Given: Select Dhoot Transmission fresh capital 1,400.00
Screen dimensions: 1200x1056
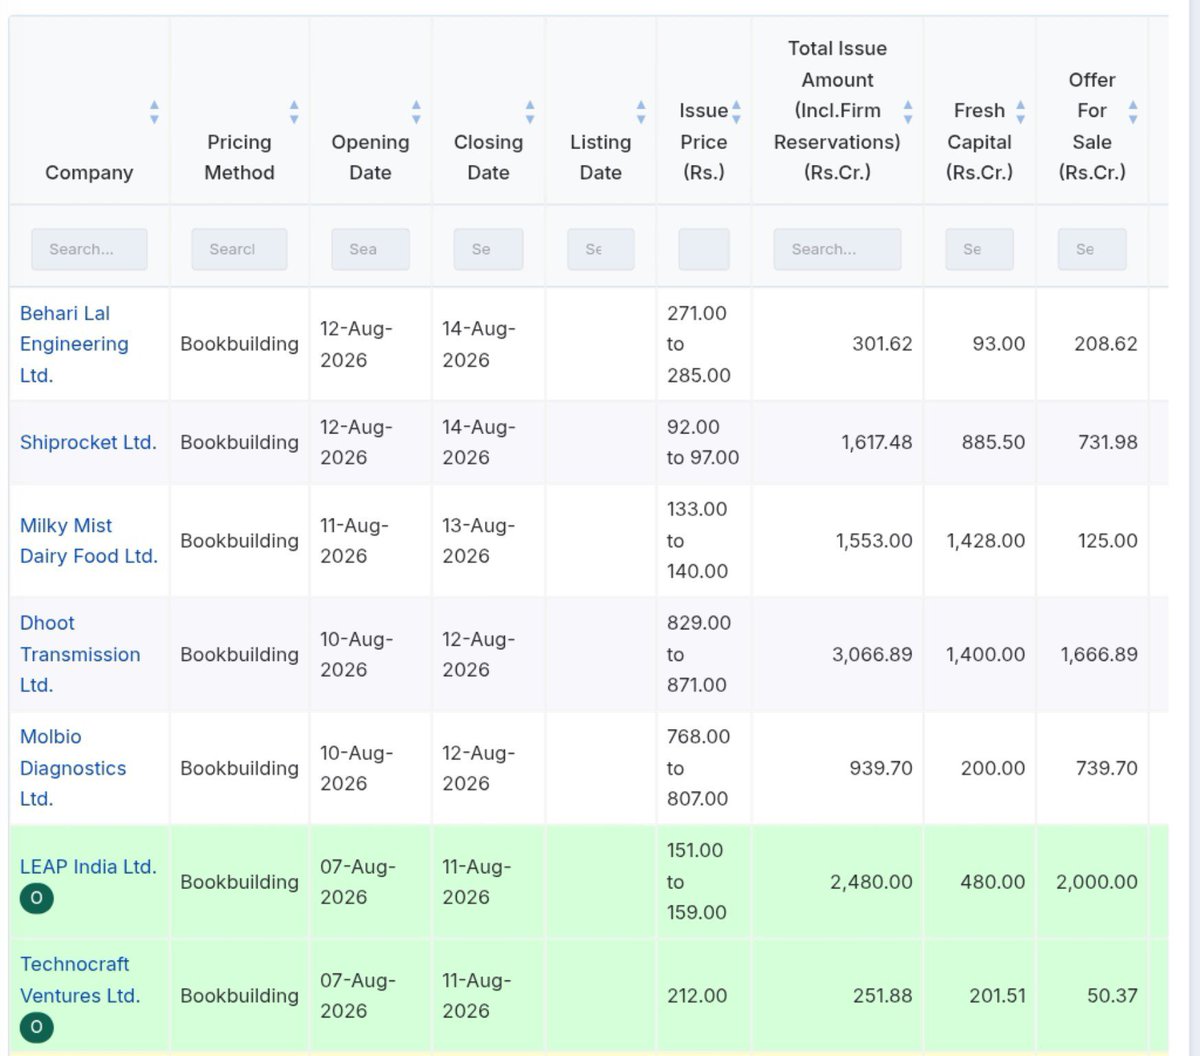Looking at the screenshot, I should (x=986, y=654).
